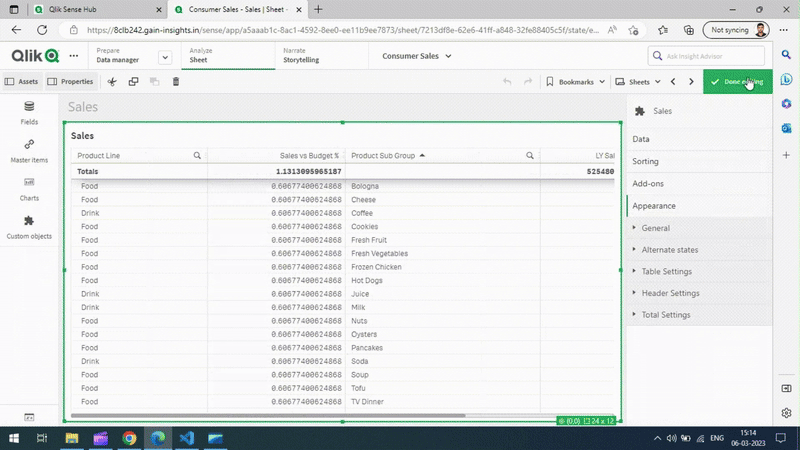Click Sales vs Budget % column header

[309, 156]
